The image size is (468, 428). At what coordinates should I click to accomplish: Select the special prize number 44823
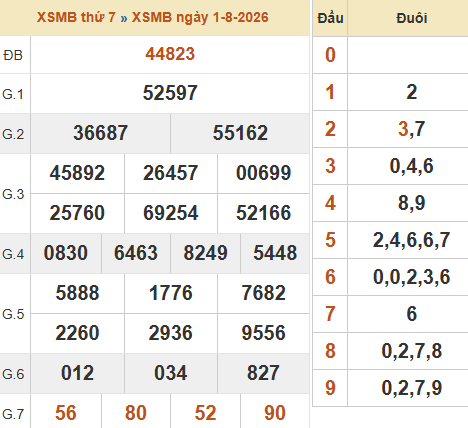[170, 54]
